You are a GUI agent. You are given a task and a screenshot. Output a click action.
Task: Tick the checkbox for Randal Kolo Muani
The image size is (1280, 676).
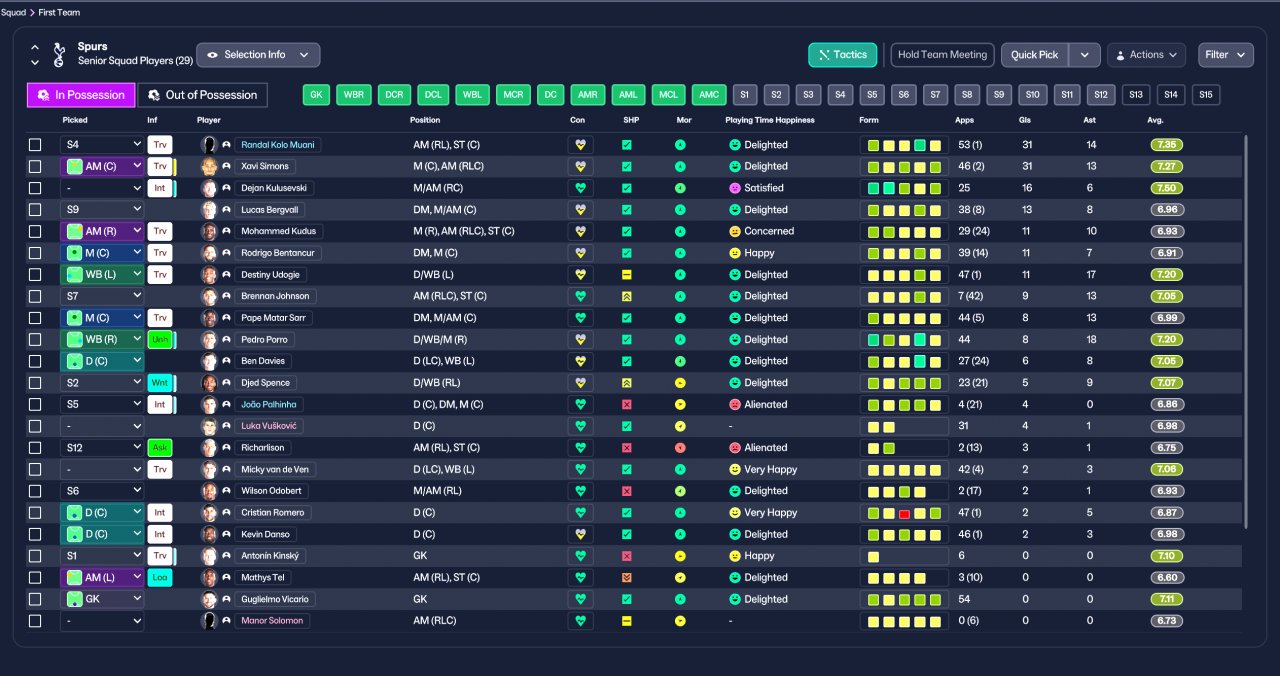[35, 145]
